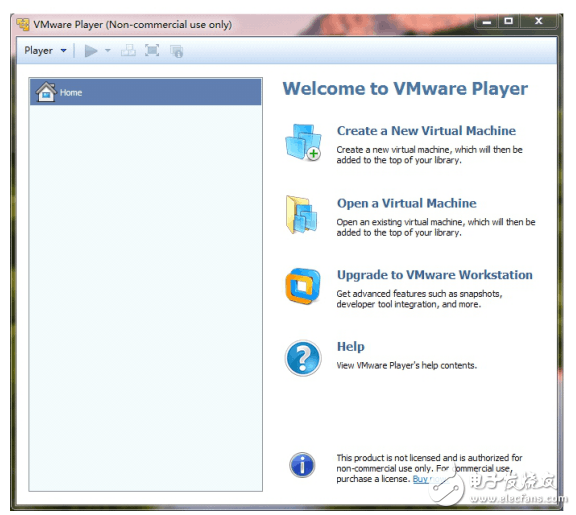Image resolution: width=576 pixels, height=515 pixels.
Task: Open the Help link text
Action: [x=350, y=346]
